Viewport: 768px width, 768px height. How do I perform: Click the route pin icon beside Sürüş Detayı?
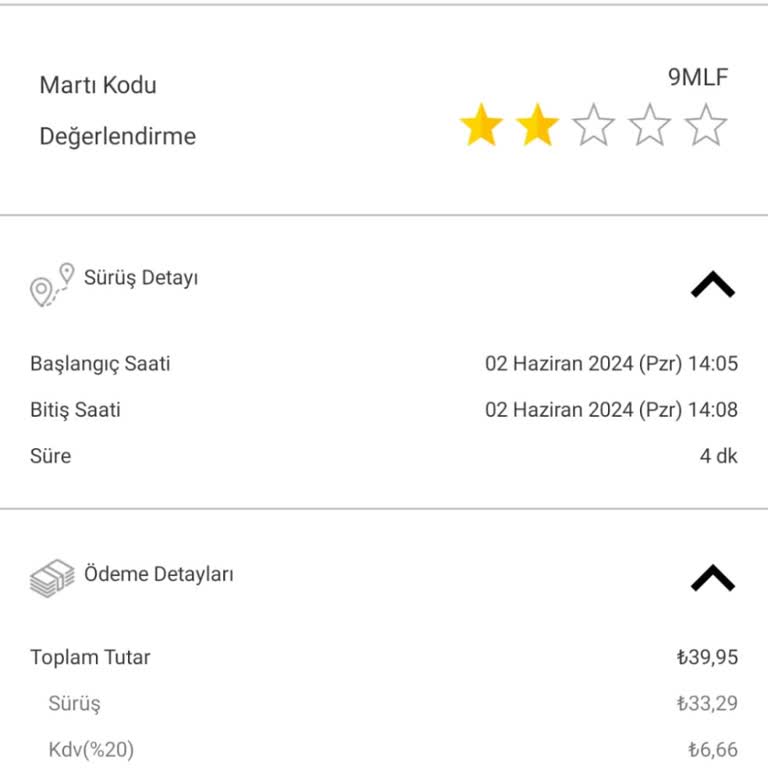click(x=52, y=285)
